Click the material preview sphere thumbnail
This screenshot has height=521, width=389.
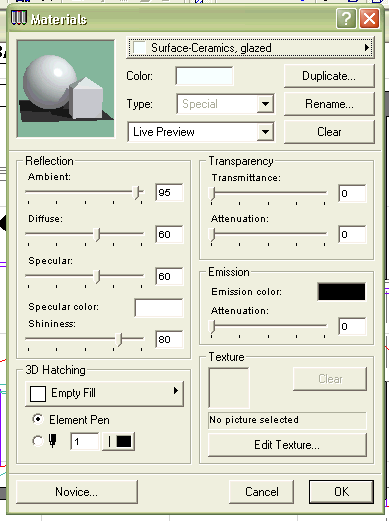click(x=66, y=89)
